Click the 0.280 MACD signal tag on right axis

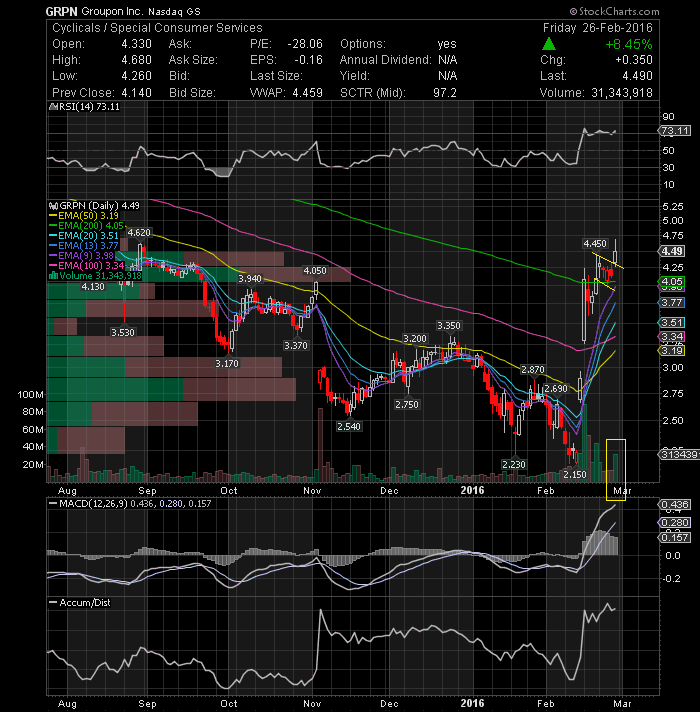(x=675, y=523)
